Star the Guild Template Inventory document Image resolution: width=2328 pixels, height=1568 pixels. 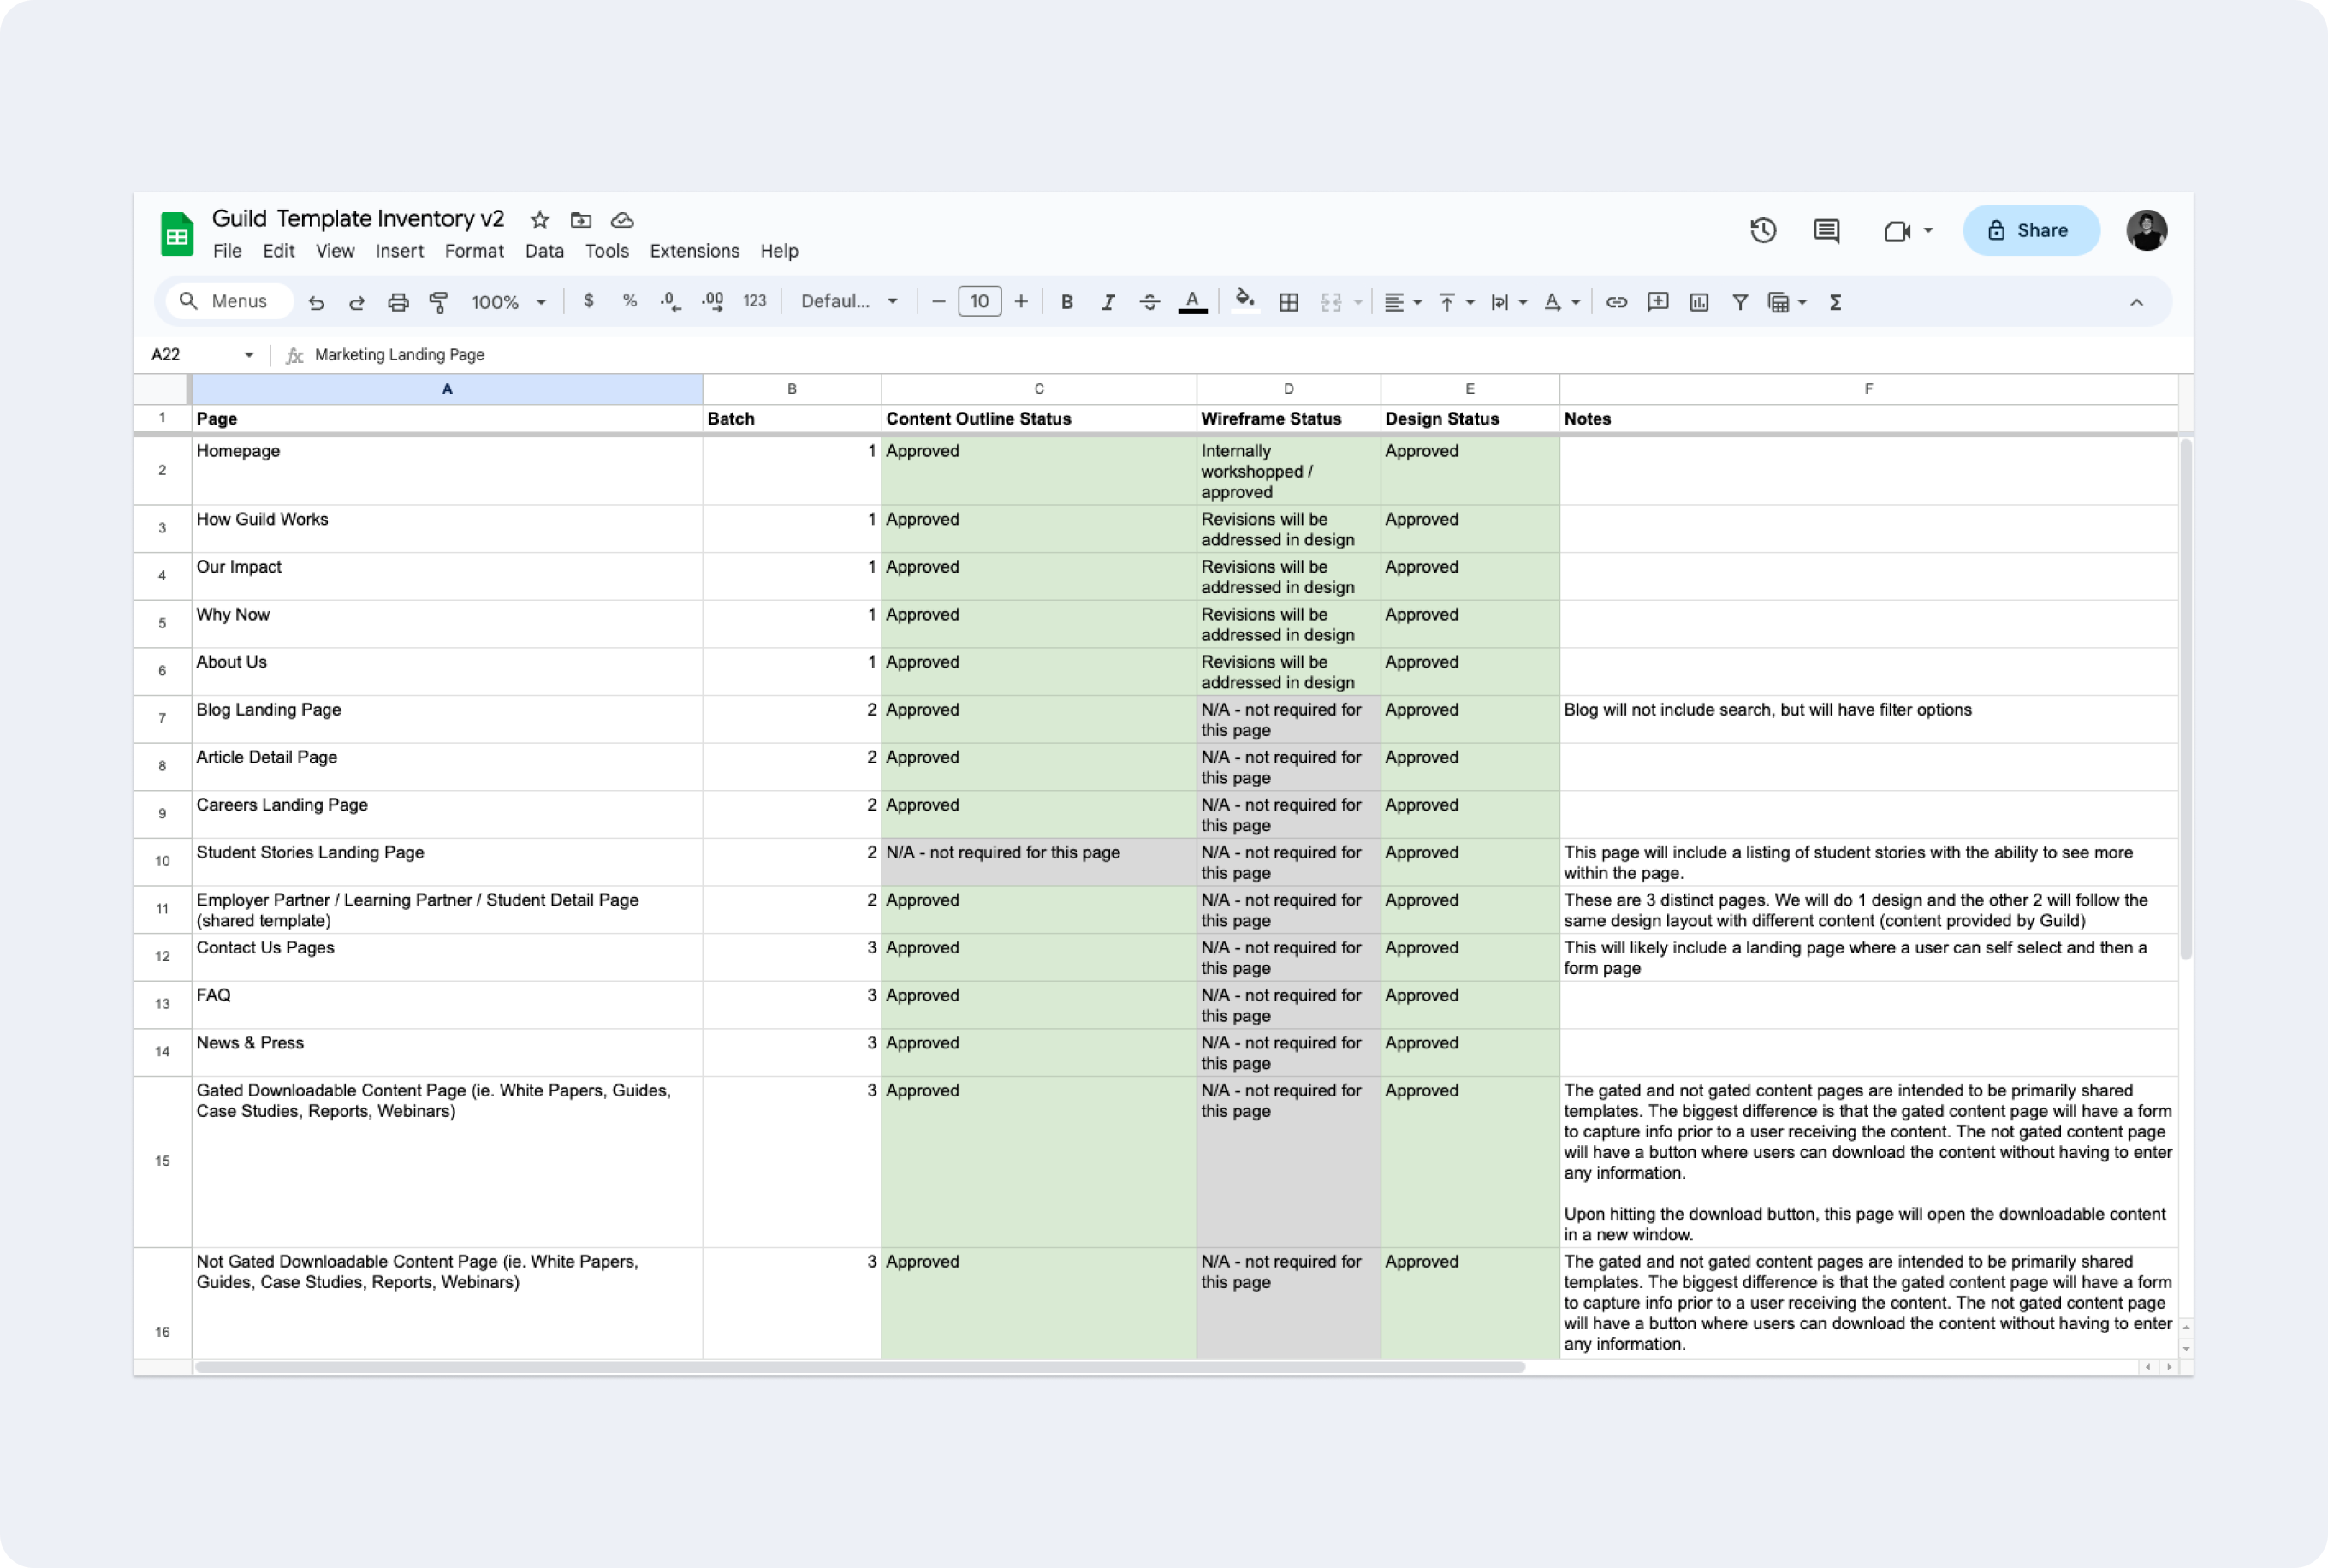[540, 220]
